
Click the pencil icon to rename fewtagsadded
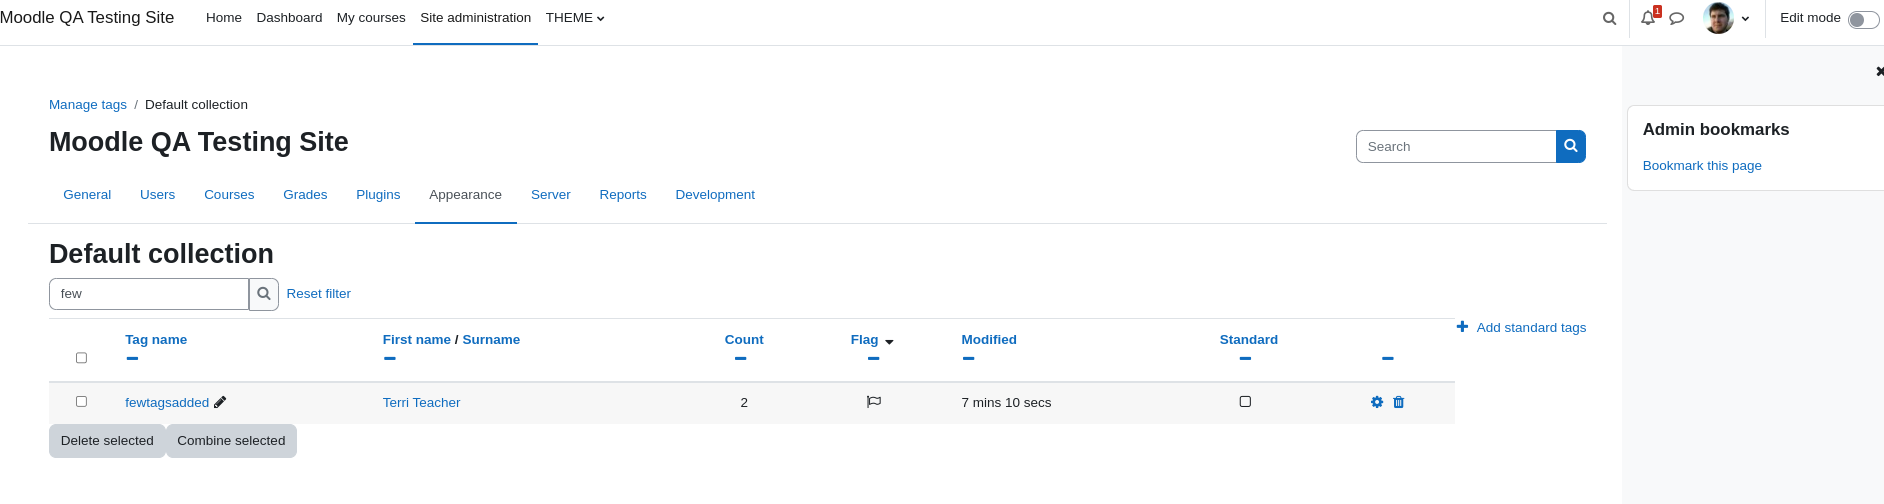[220, 402]
